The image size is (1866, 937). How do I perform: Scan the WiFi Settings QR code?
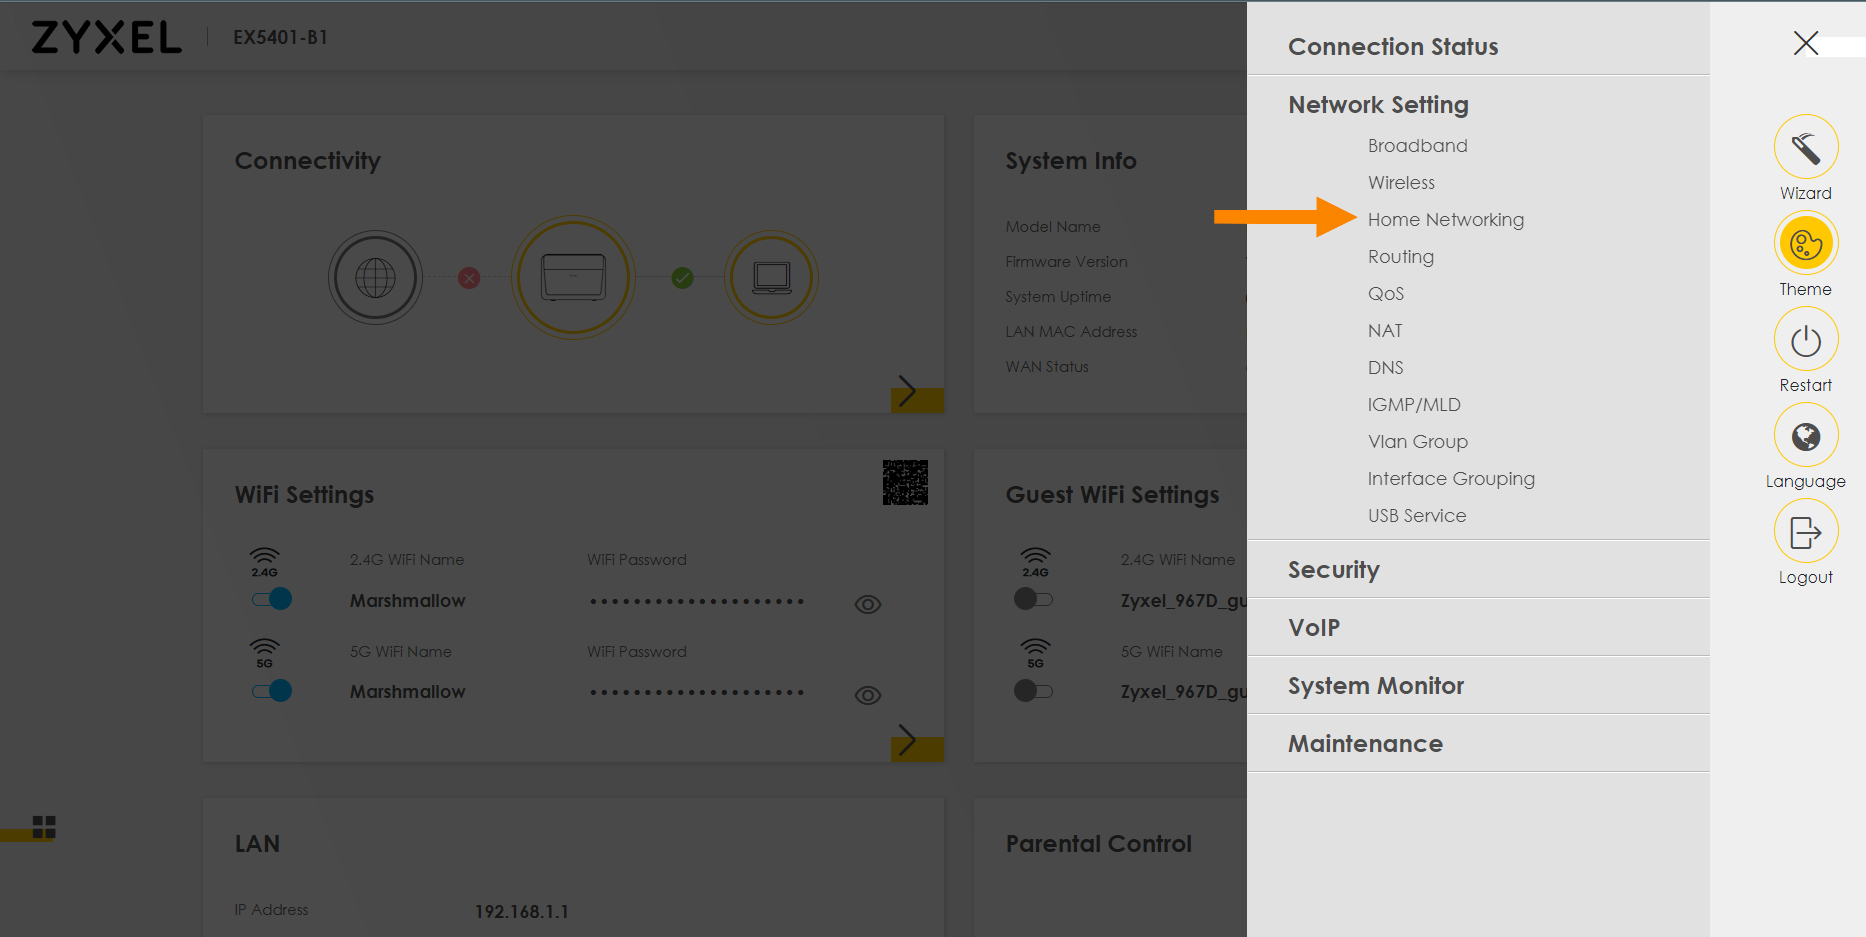pos(906,482)
